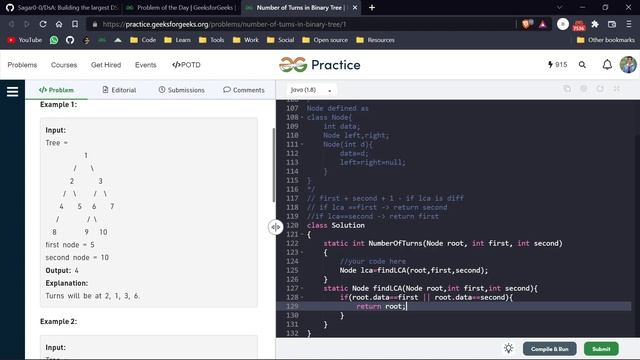Open the Code bookmarks folder
Image resolution: width=640 pixels, height=360 pixels.
pos(143,40)
